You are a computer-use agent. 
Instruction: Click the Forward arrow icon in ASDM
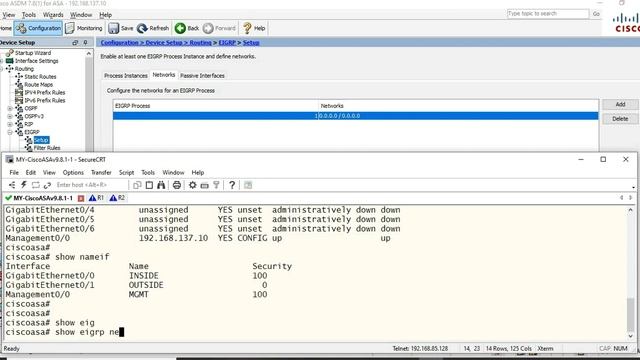(208, 28)
